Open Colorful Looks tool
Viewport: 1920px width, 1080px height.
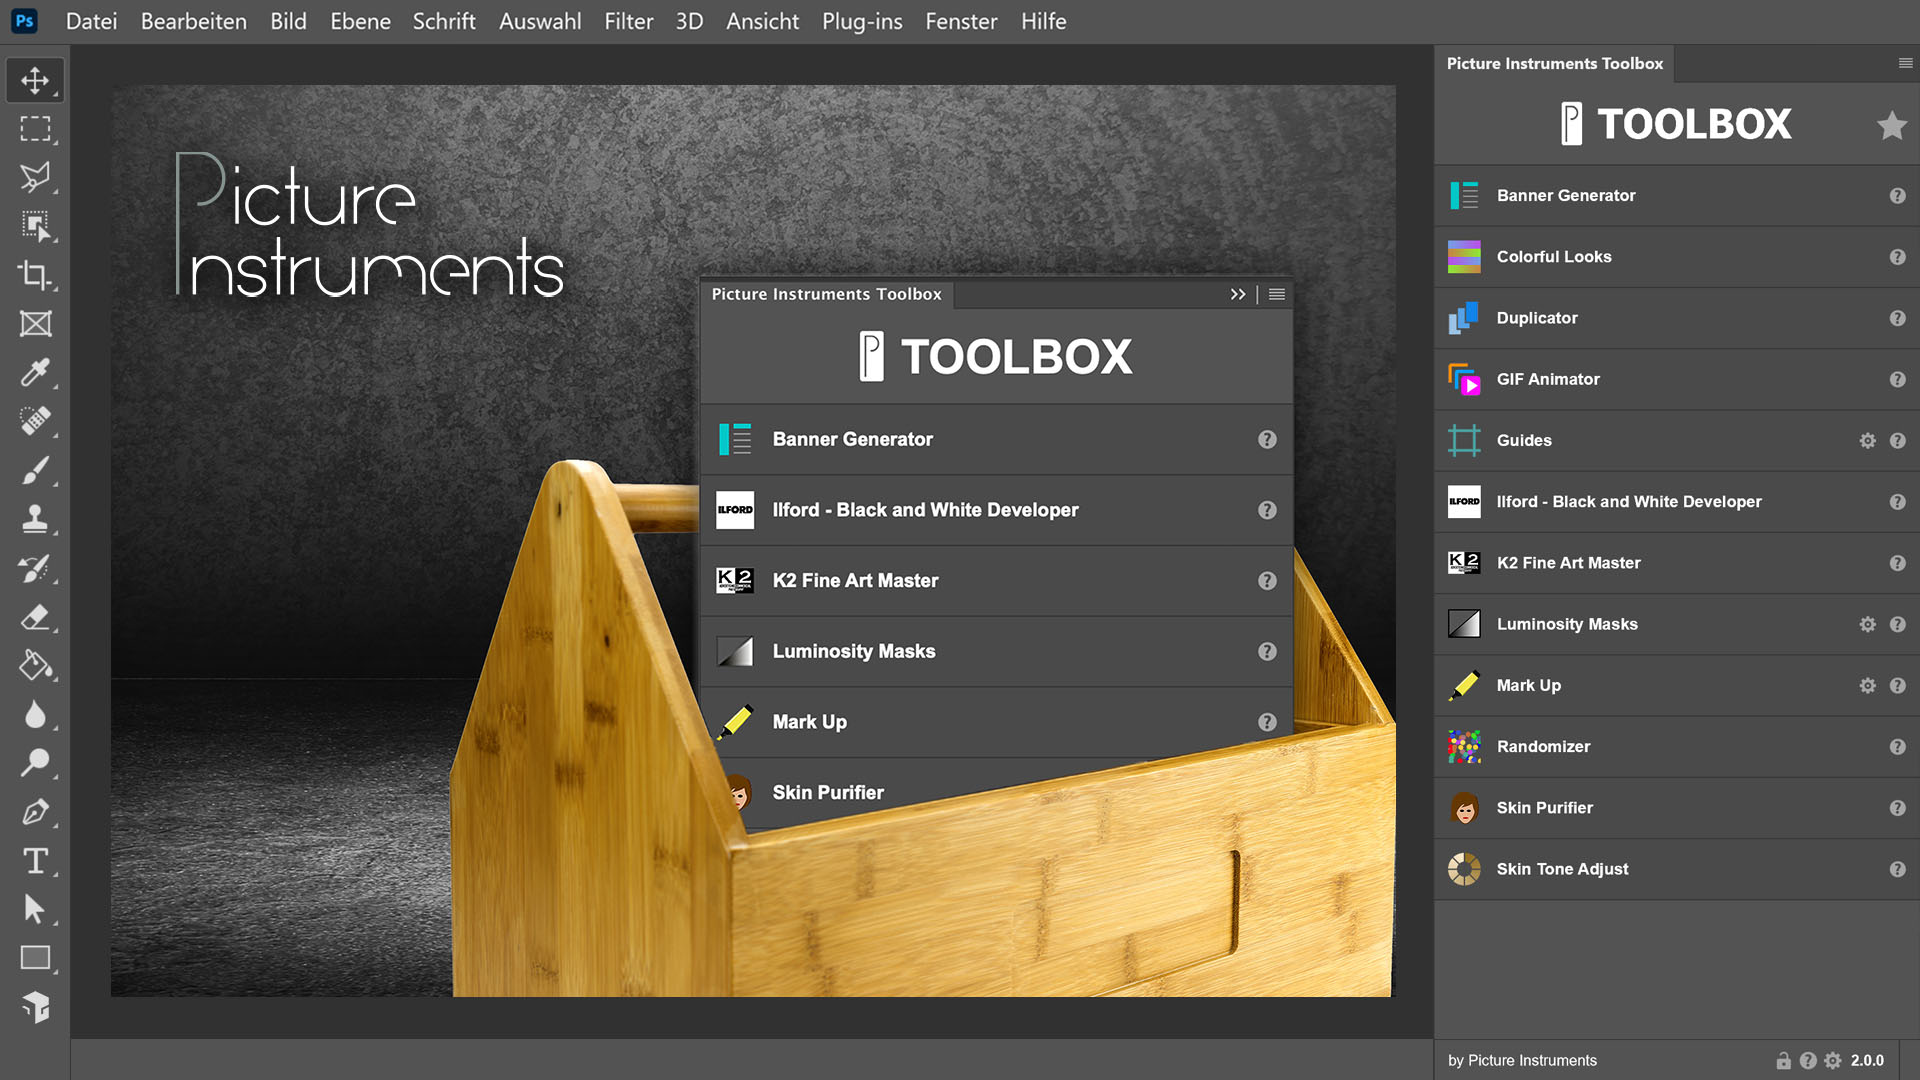[1677, 257]
